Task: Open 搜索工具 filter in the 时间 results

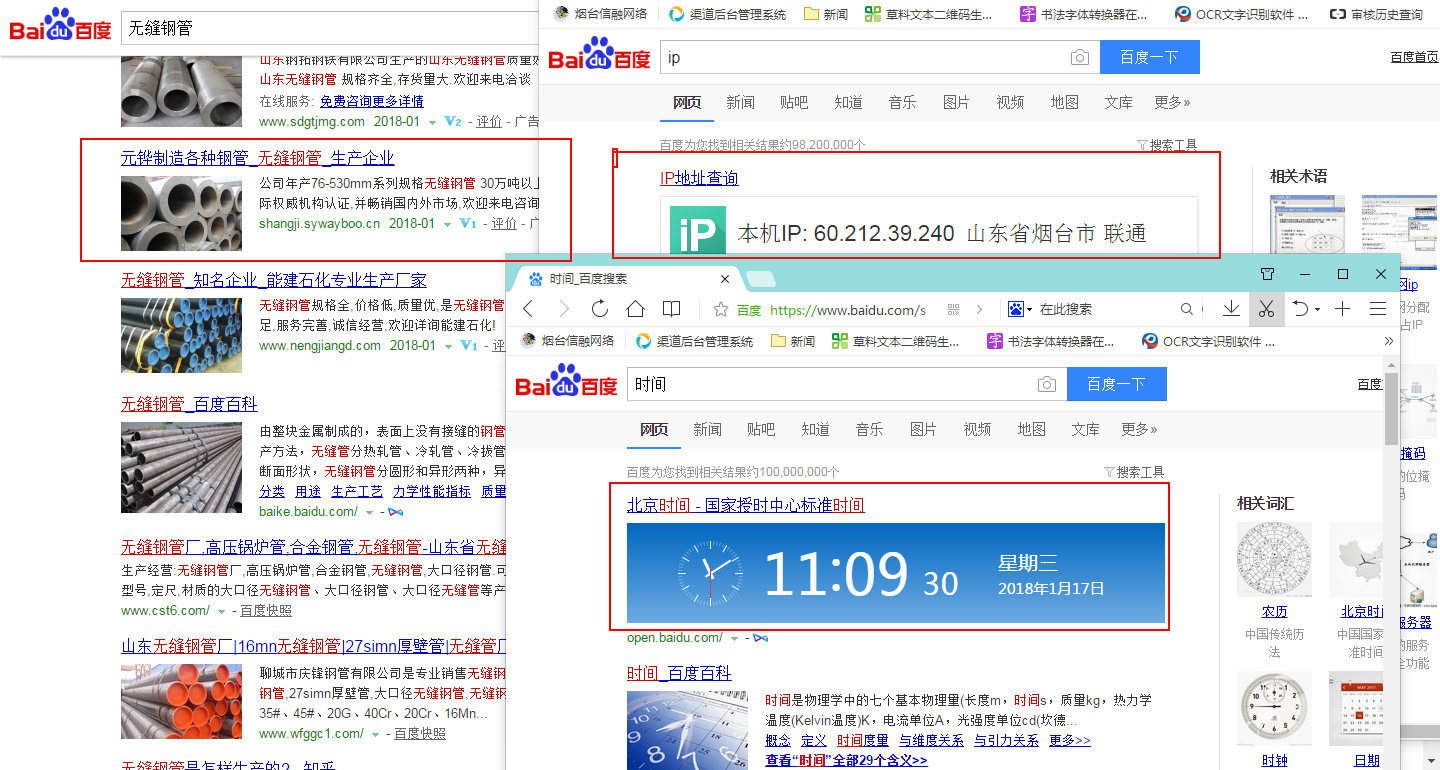Action: 1134,472
